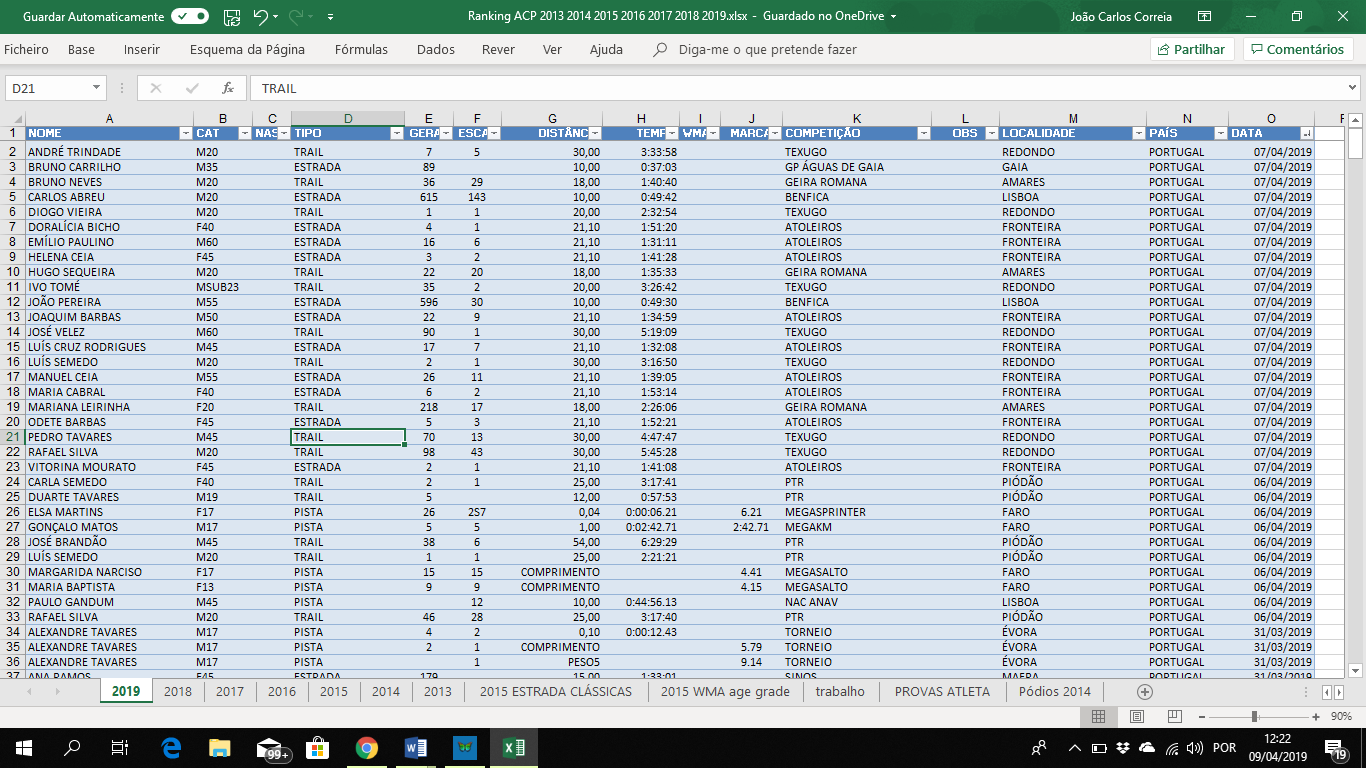The width and height of the screenshot is (1366, 768).
Task: Open the Fórmulas ribbon tab
Action: click(361, 49)
